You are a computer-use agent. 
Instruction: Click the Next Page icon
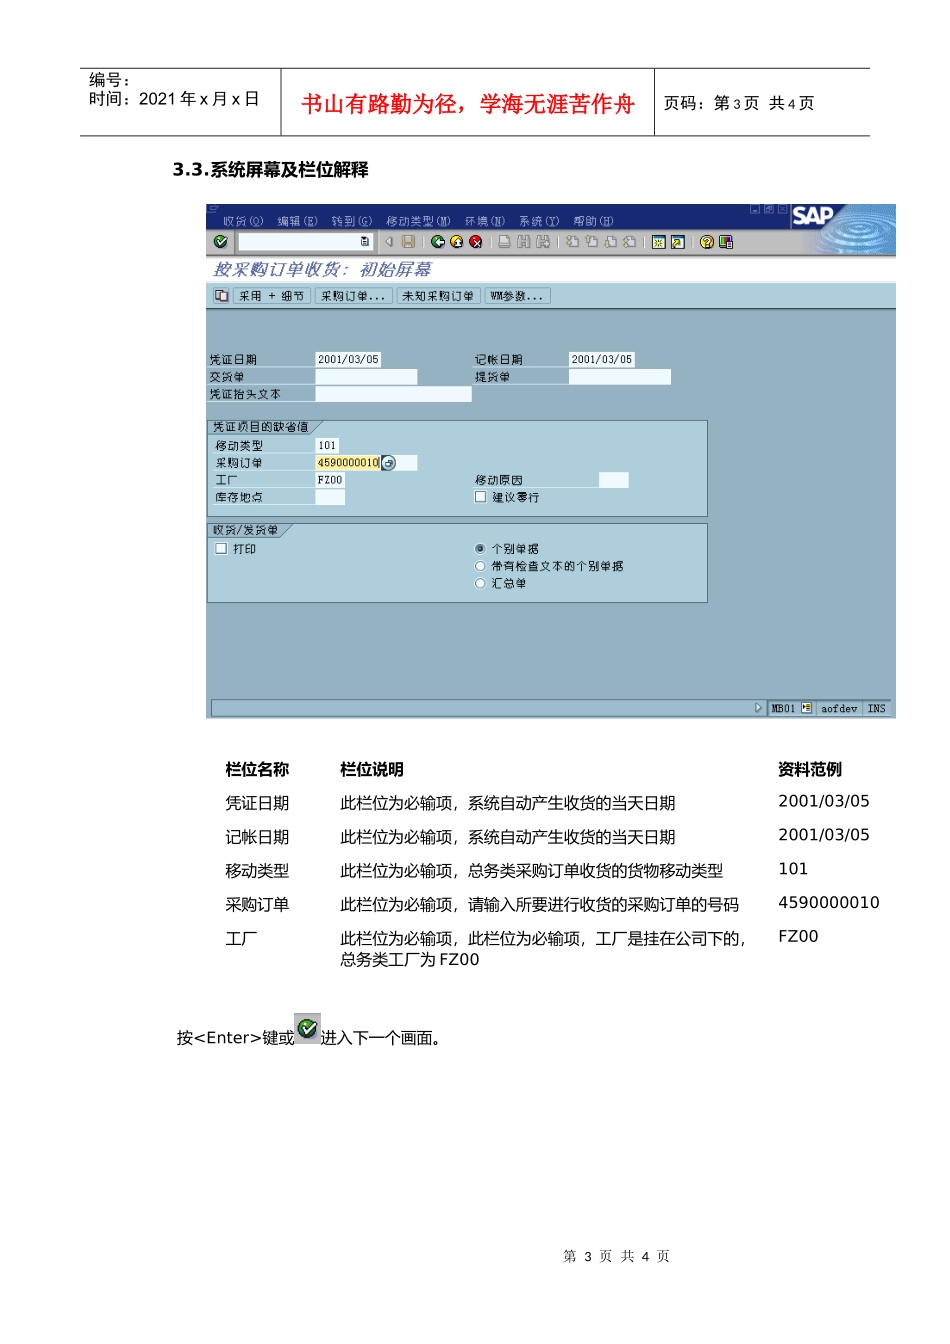[x=610, y=242]
